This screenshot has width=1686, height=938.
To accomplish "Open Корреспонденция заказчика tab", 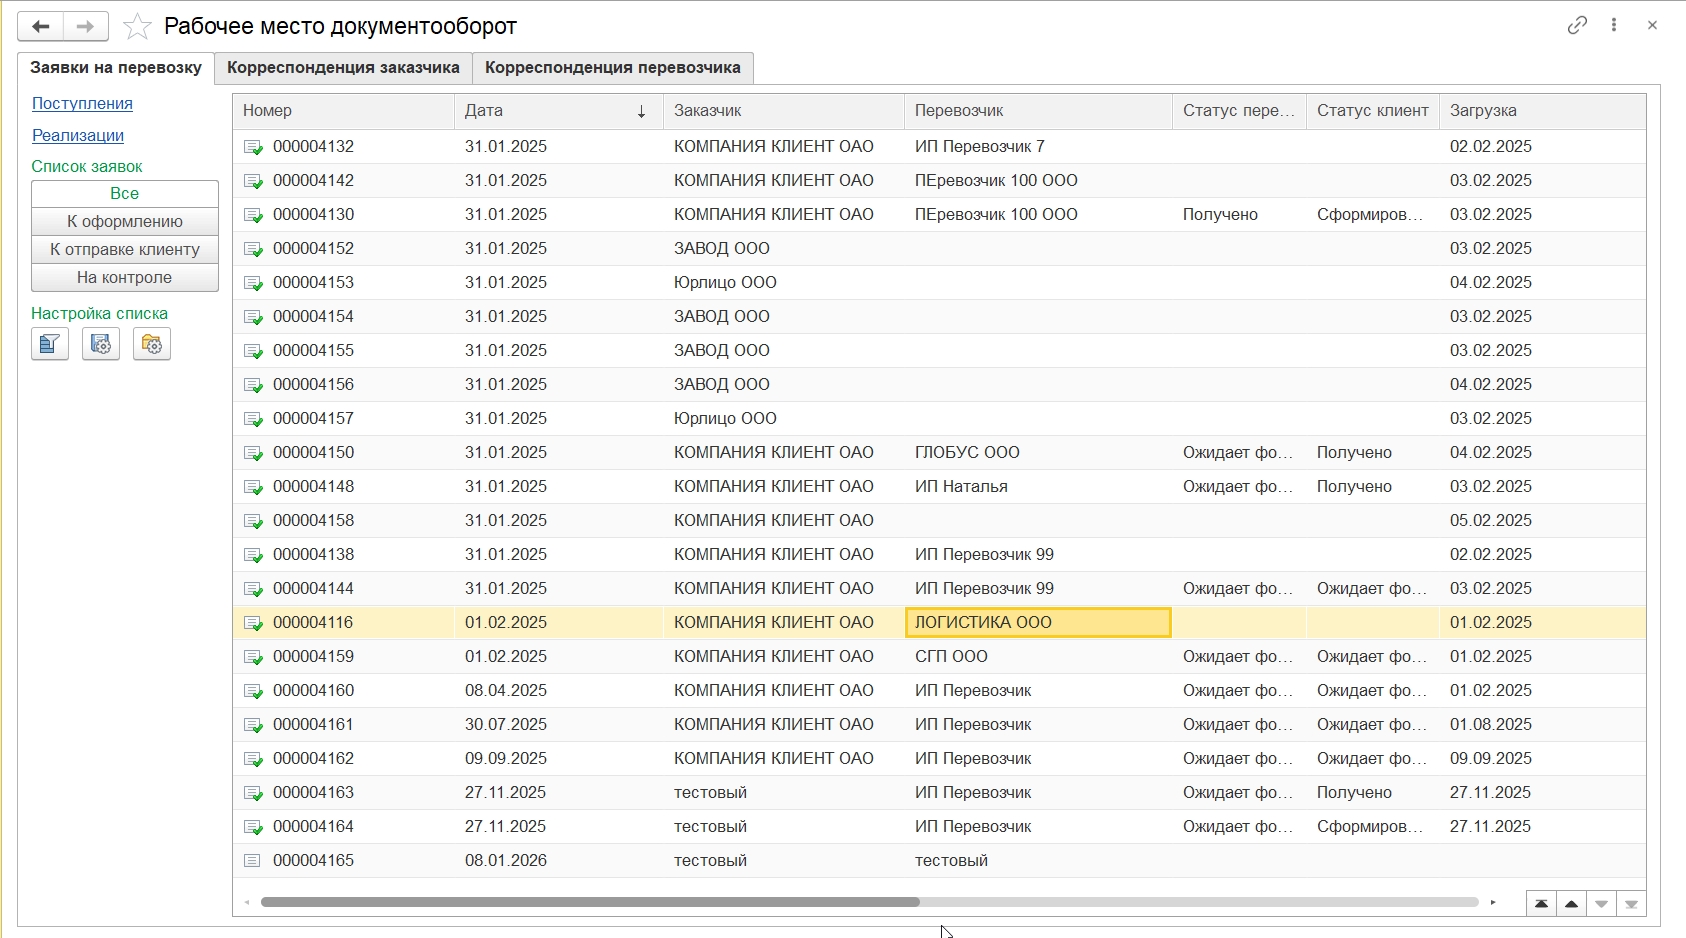I will 343,67.
